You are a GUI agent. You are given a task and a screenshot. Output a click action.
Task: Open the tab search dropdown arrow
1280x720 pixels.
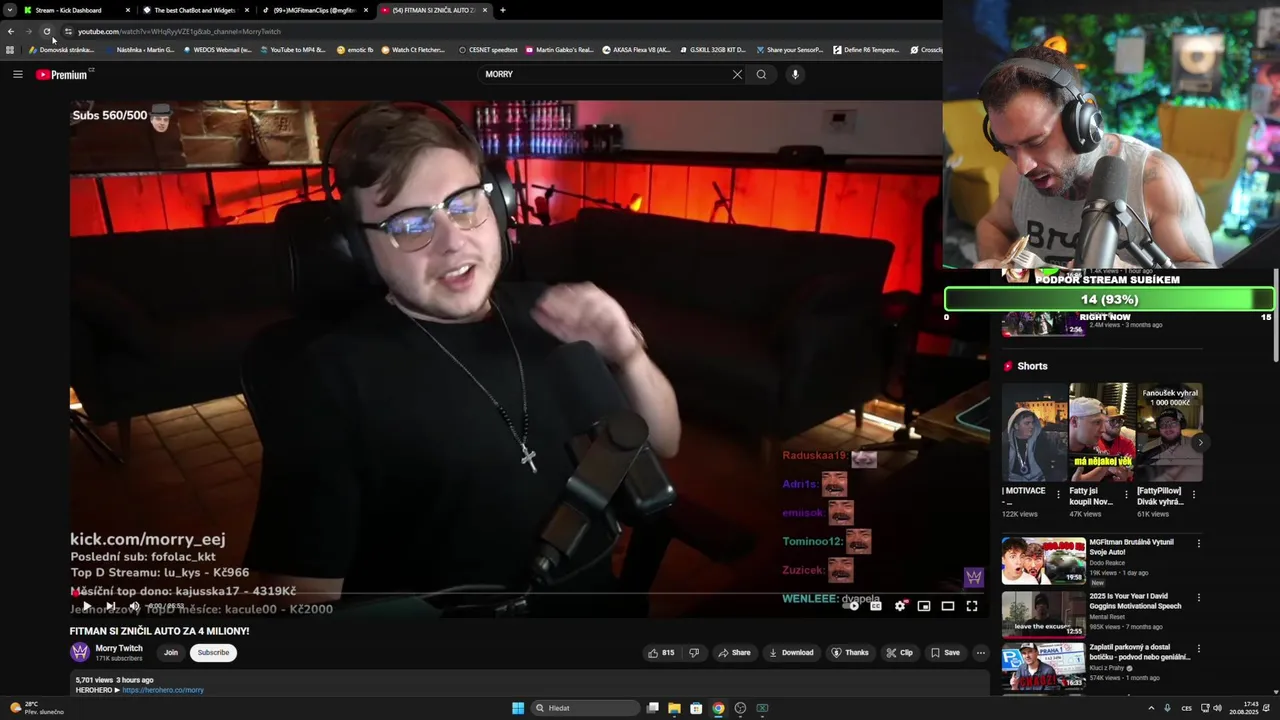[9, 10]
